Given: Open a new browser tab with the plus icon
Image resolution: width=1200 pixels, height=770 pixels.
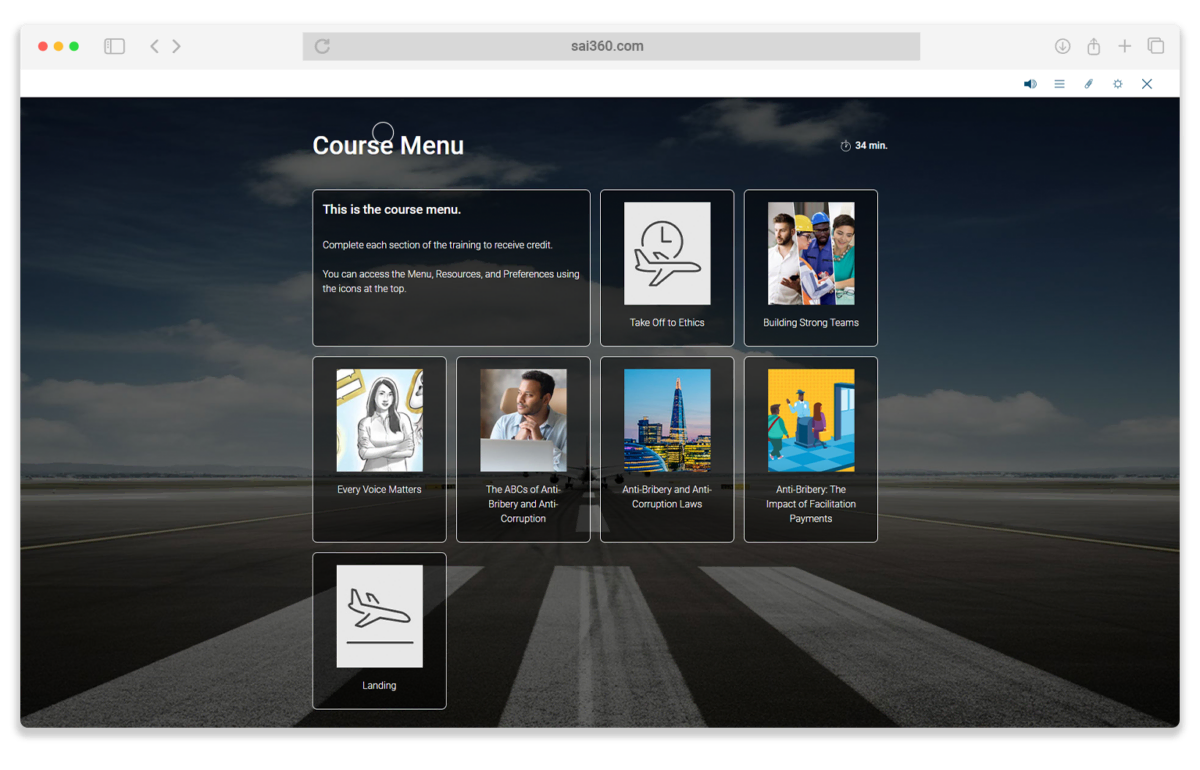Looking at the screenshot, I should pos(1124,45).
